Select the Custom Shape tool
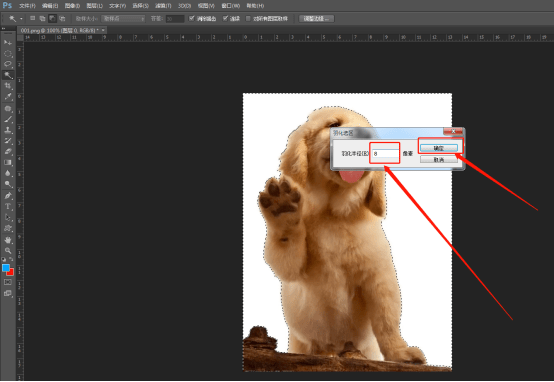Image resolution: width=554 pixels, height=382 pixels. pos(8,228)
